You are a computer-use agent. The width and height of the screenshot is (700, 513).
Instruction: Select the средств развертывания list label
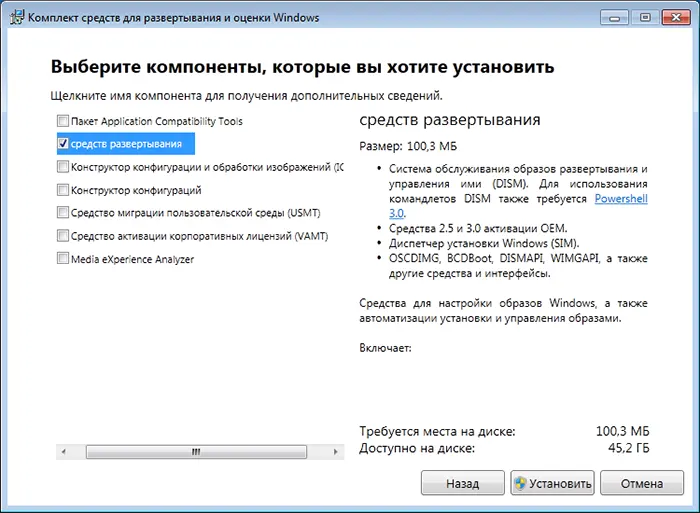click(x=126, y=144)
